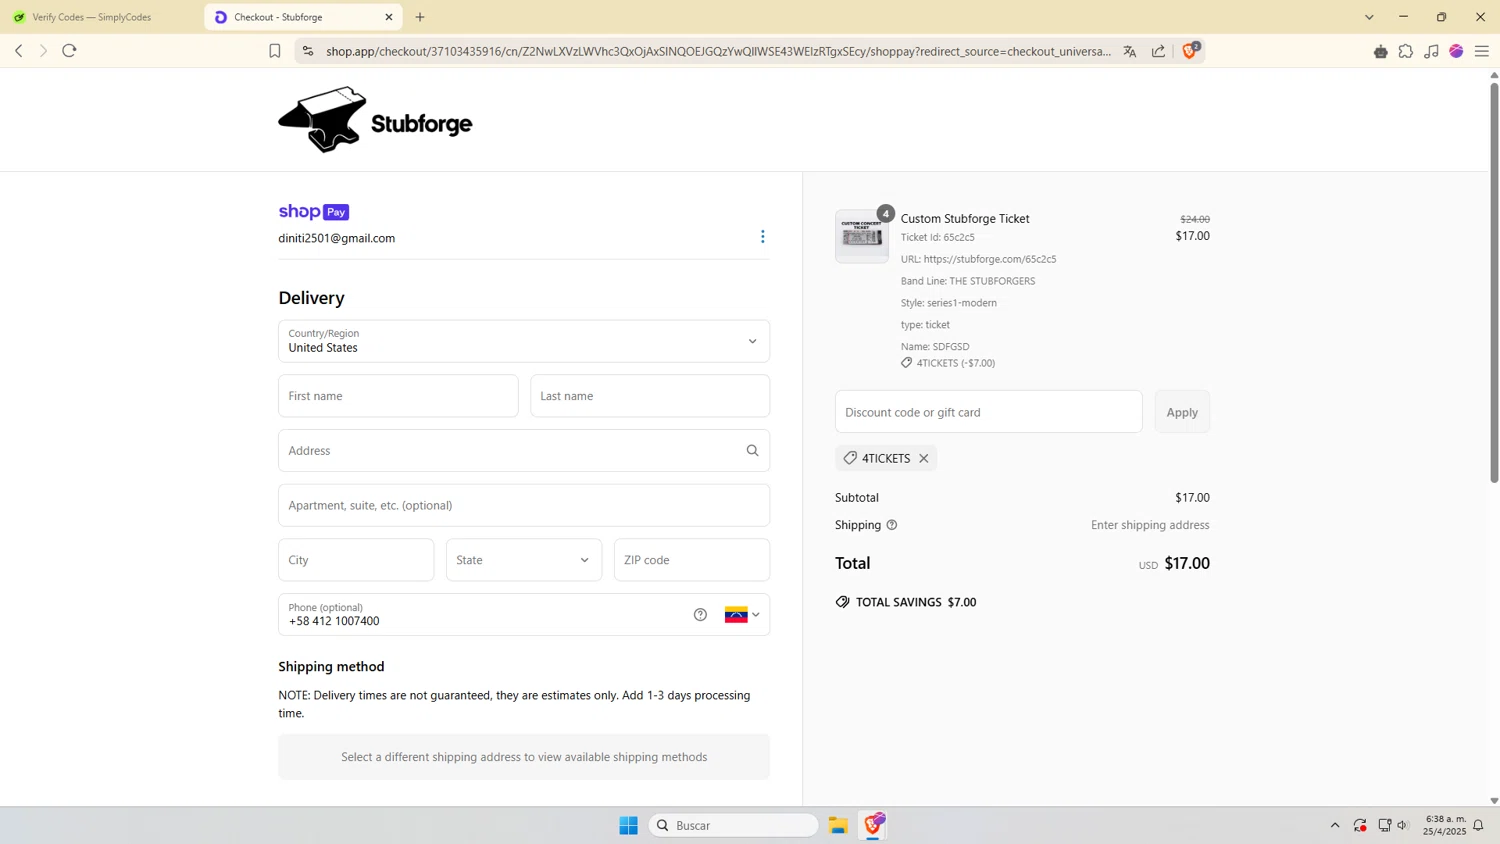Click the Brave icon in the taskbar
The width and height of the screenshot is (1500, 844).
point(874,825)
